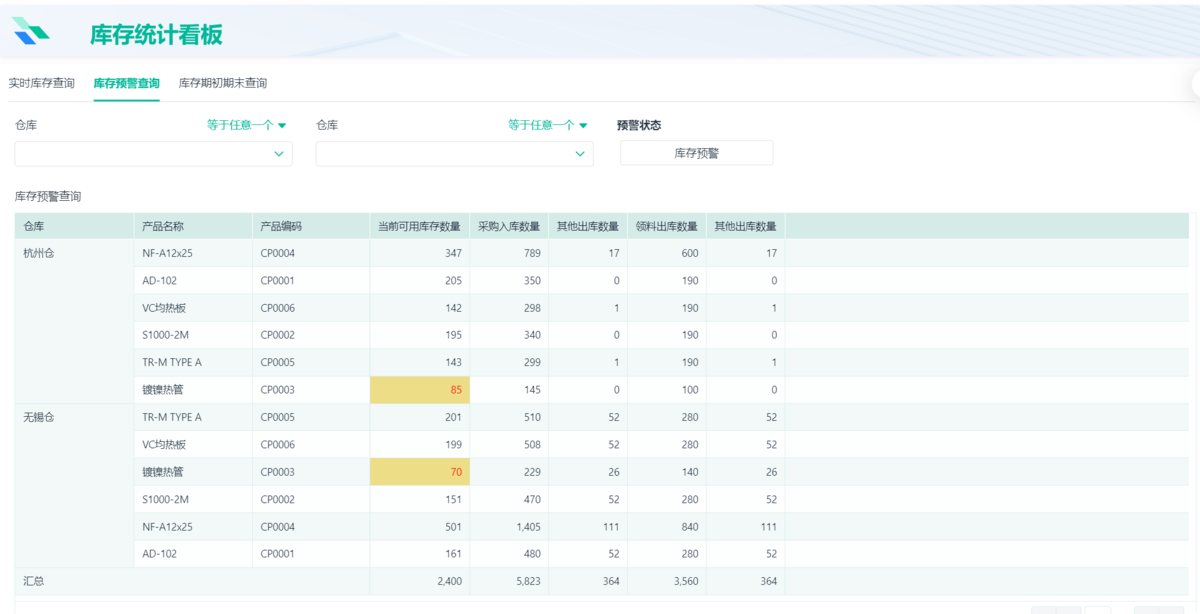Click the green dashboard logo icon
The height and width of the screenshot is (614, 1200).
[x=31, y=32]
